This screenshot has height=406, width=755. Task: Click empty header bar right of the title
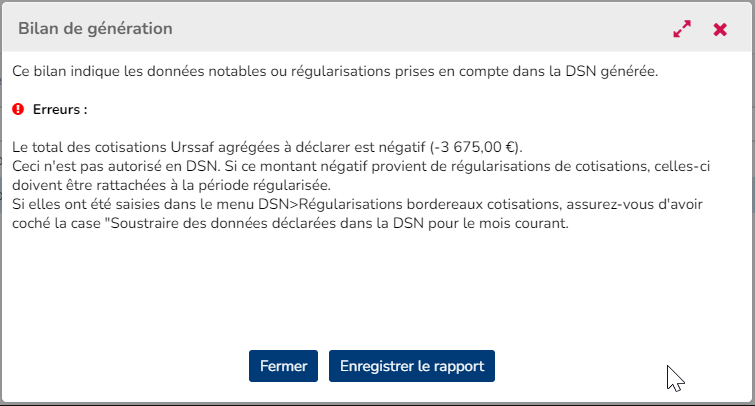420,29
